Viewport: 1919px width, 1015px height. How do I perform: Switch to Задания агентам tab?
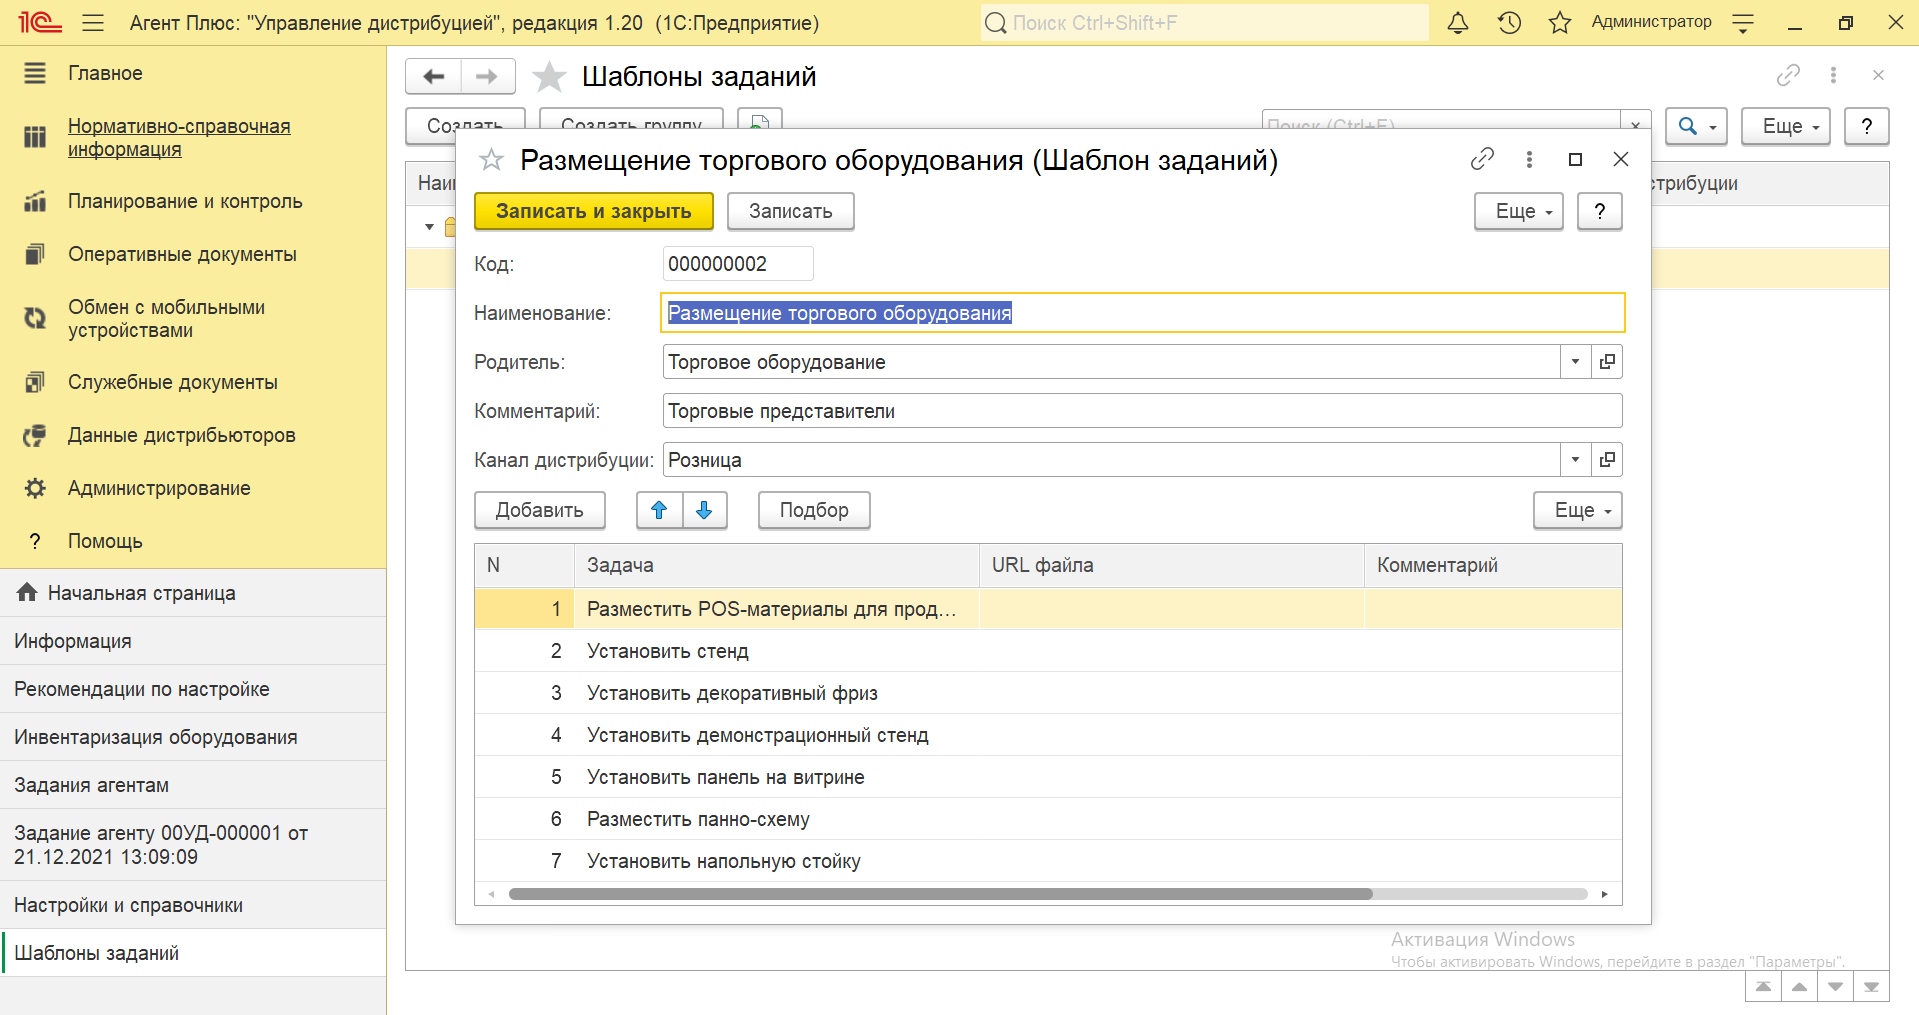click(91, 785)
